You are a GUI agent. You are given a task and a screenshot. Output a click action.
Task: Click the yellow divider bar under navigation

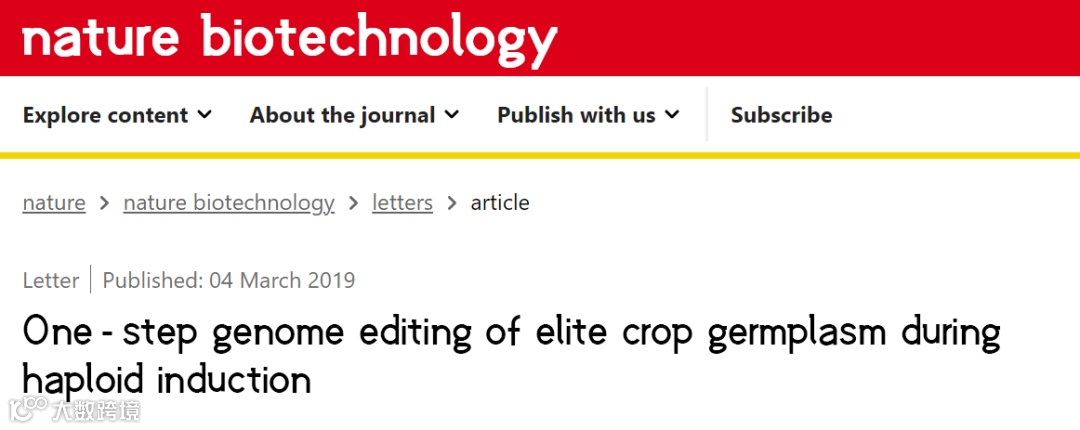pyautogui.click(x=540, y=155)
